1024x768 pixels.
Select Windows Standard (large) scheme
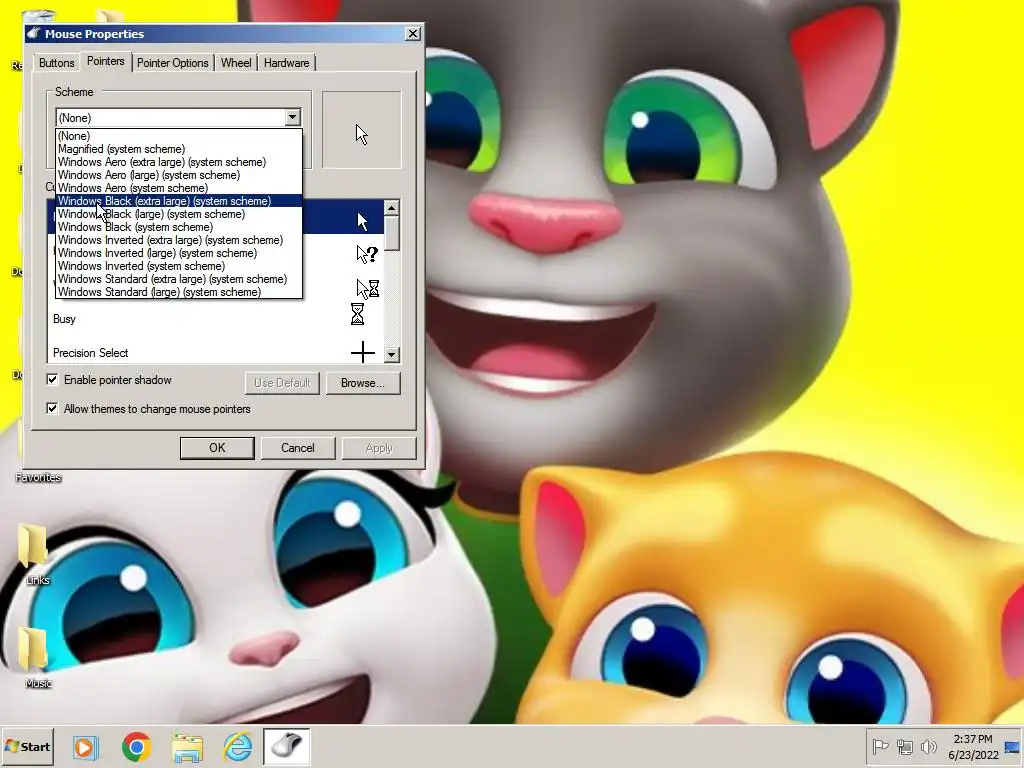pos(179,292)
